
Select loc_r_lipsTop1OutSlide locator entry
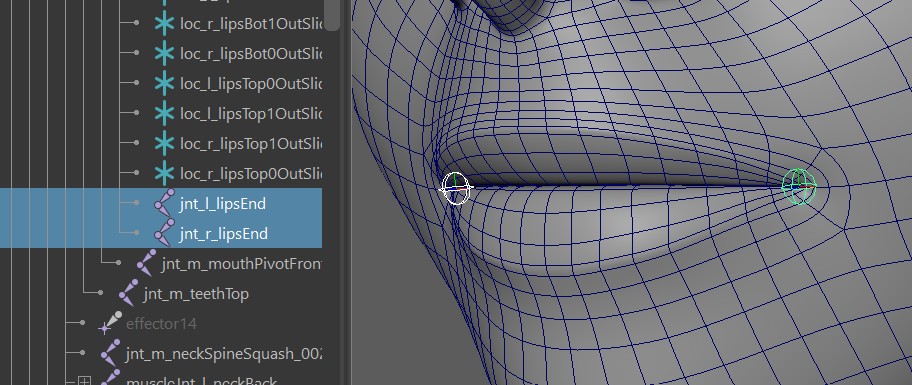pyautogui.click(x=251, y=143)
